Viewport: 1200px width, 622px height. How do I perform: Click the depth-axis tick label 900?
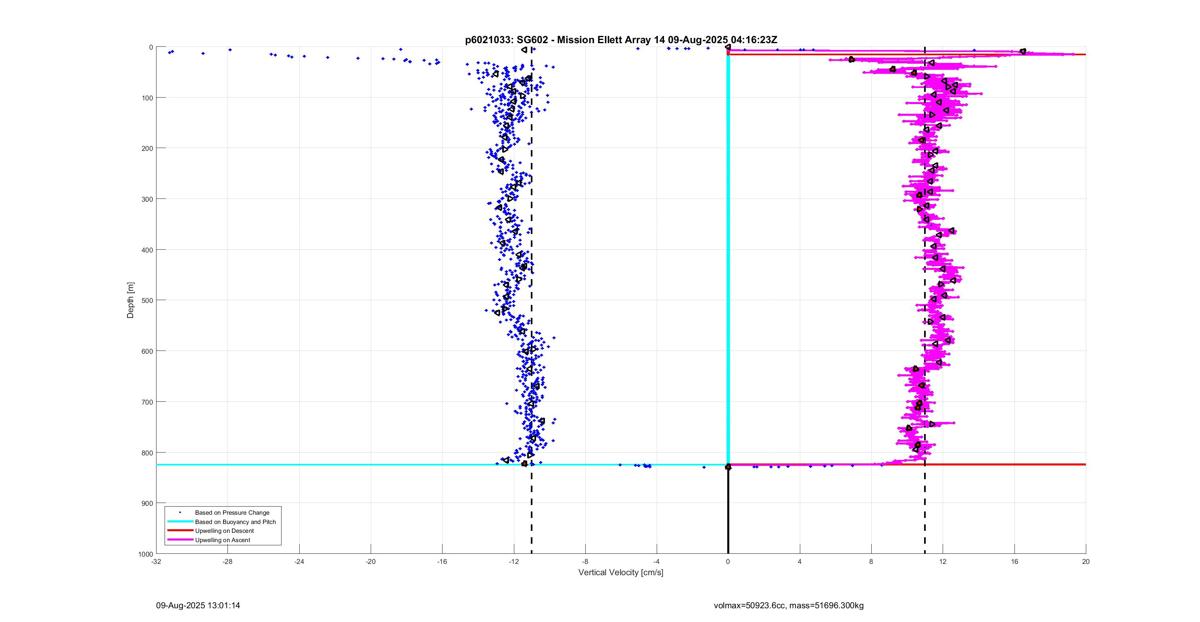146,503
